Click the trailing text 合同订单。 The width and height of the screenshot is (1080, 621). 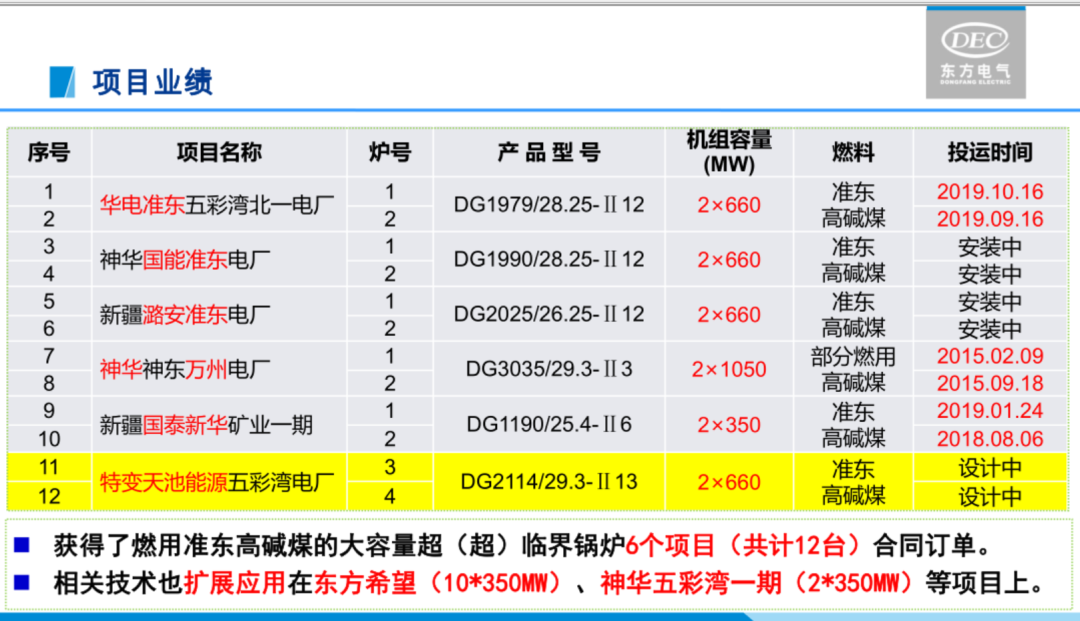point(934,546)
